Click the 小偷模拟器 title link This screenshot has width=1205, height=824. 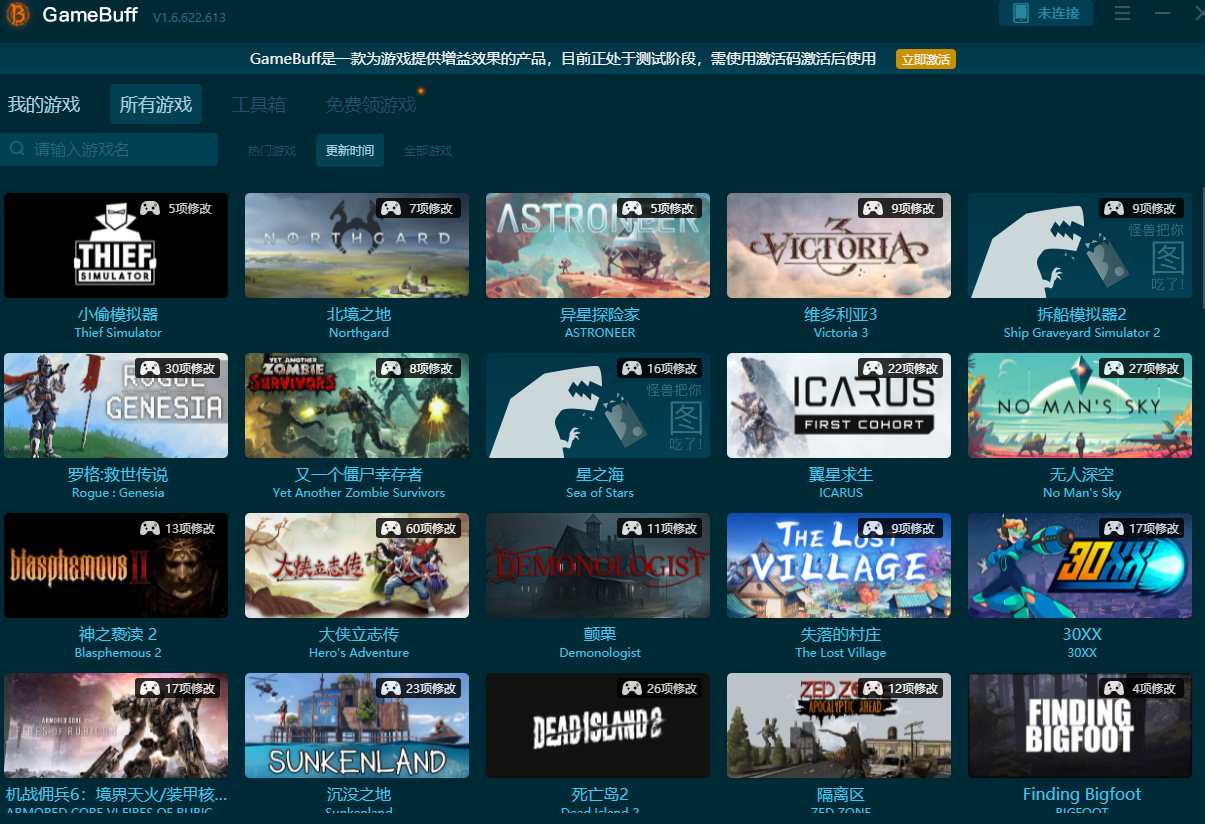point(118,314)
